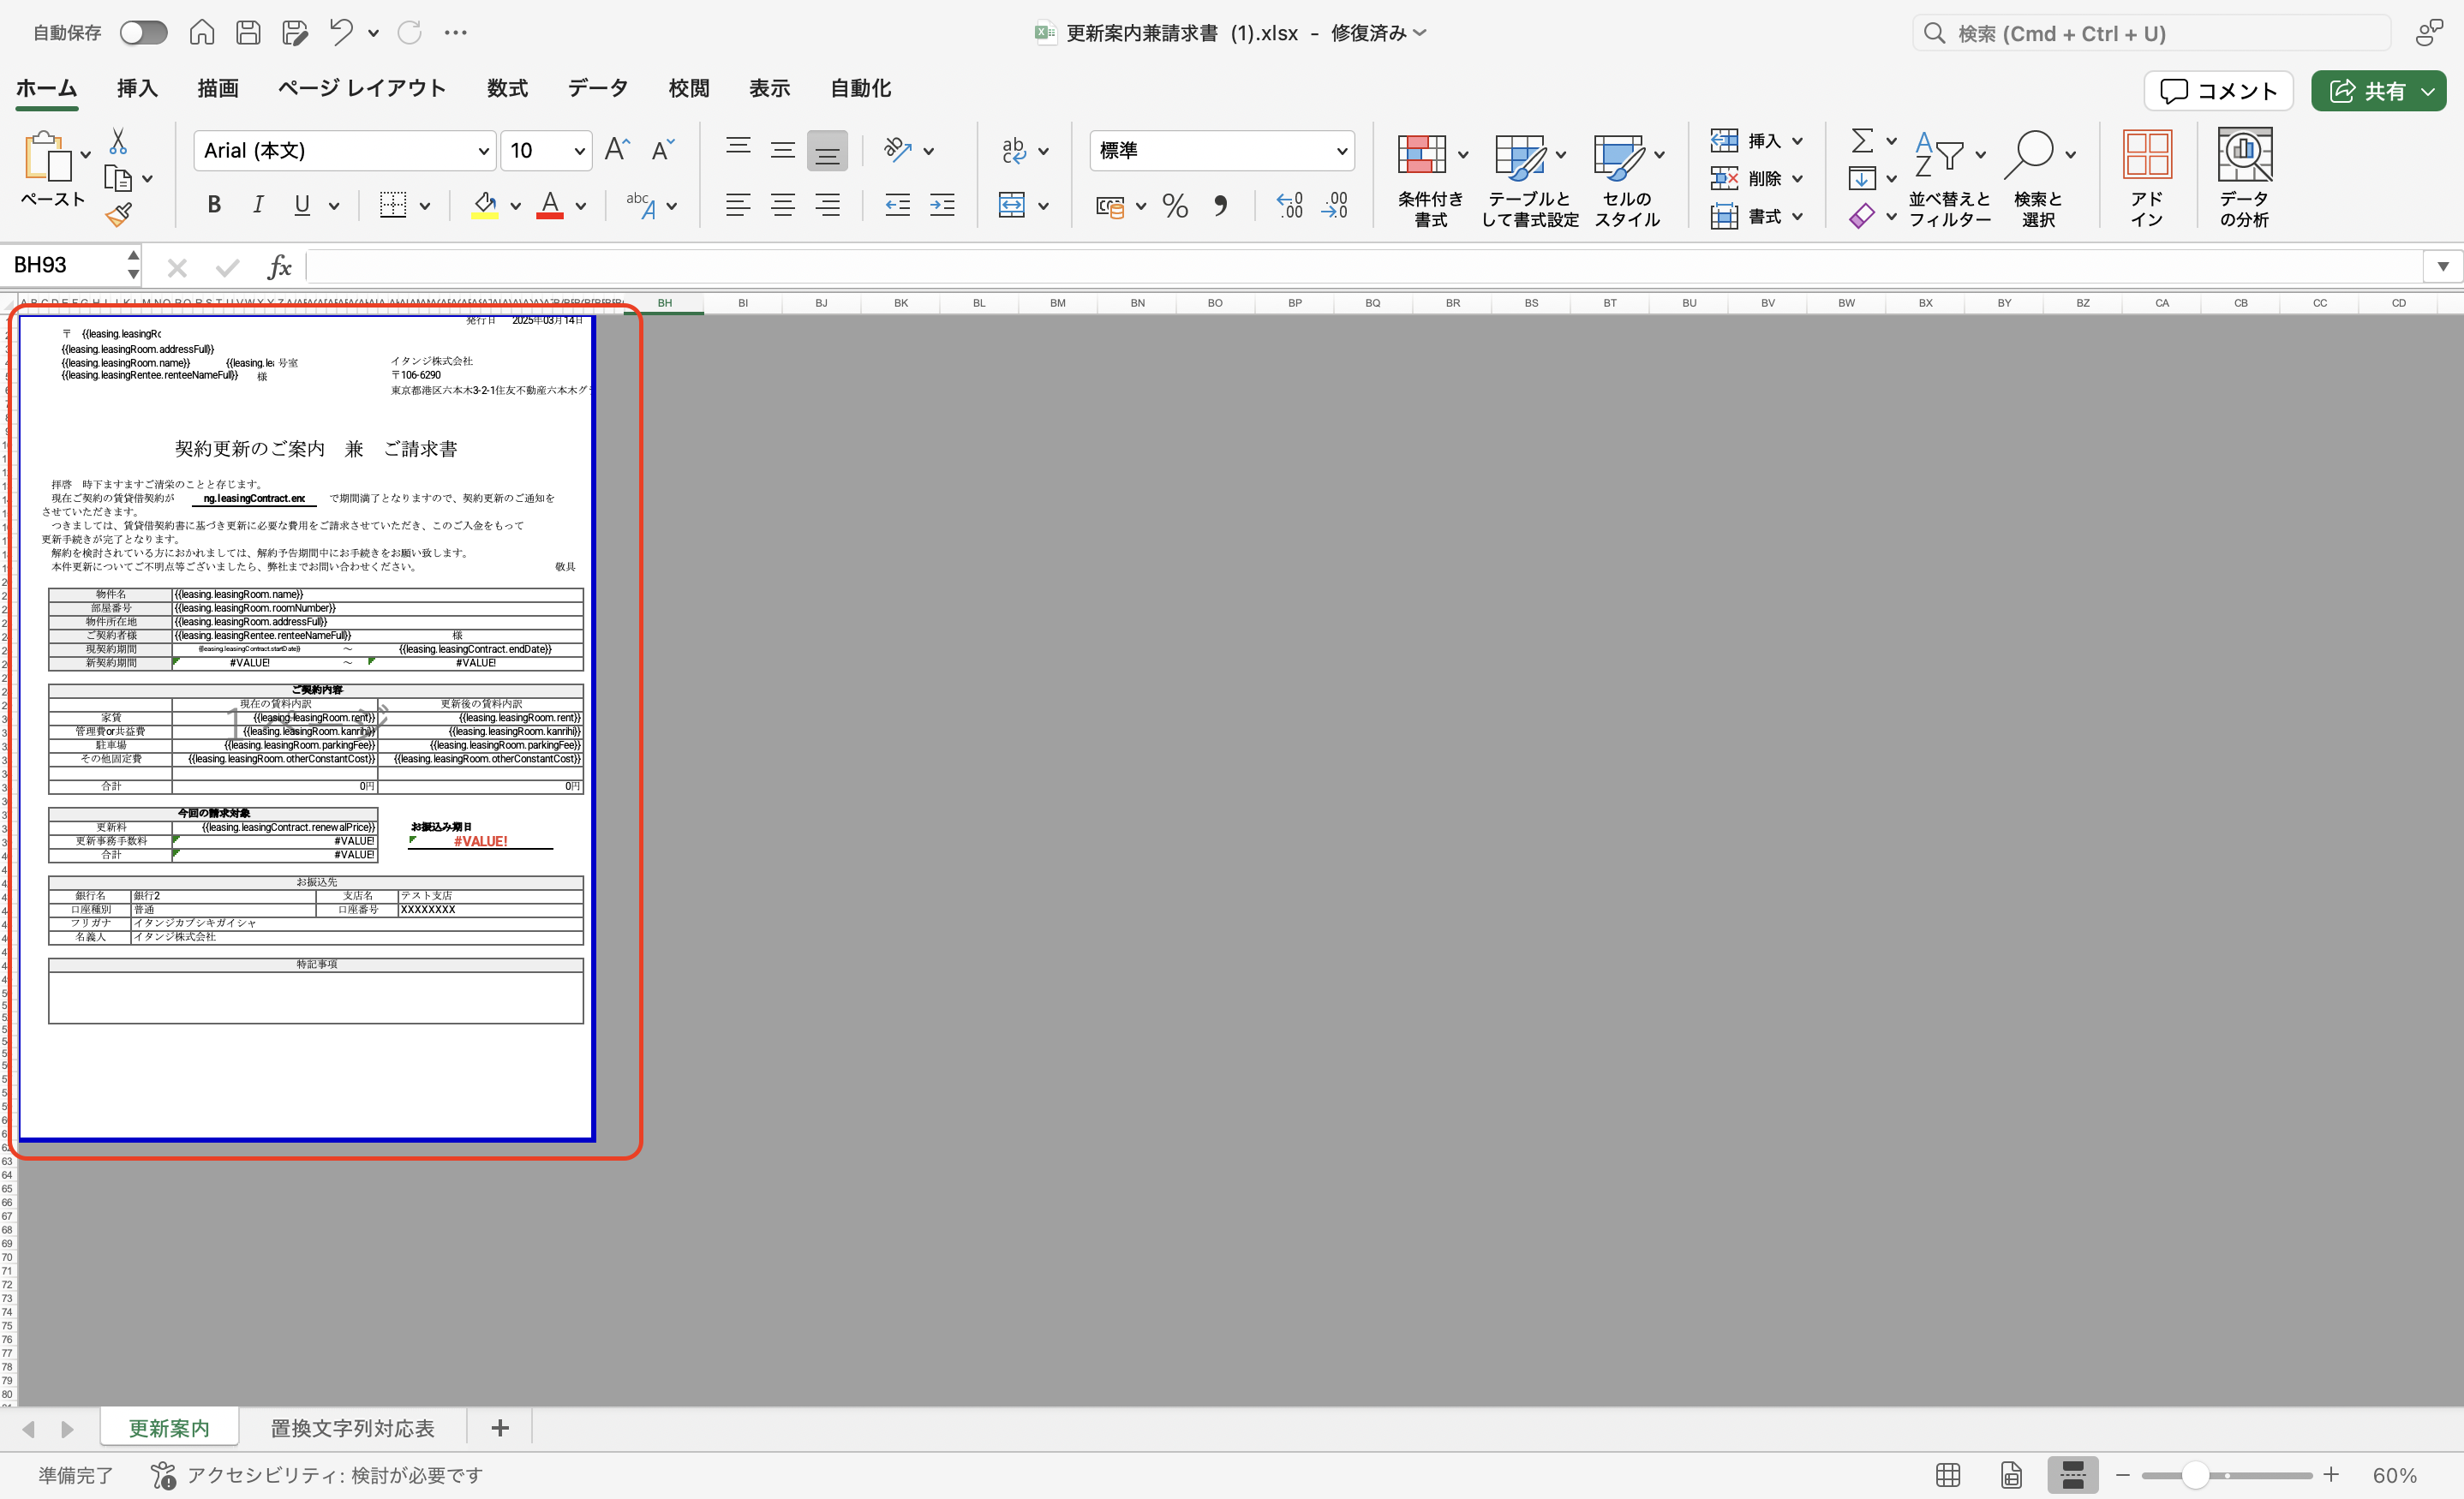Open the ホーム ribbon tab

46,88
